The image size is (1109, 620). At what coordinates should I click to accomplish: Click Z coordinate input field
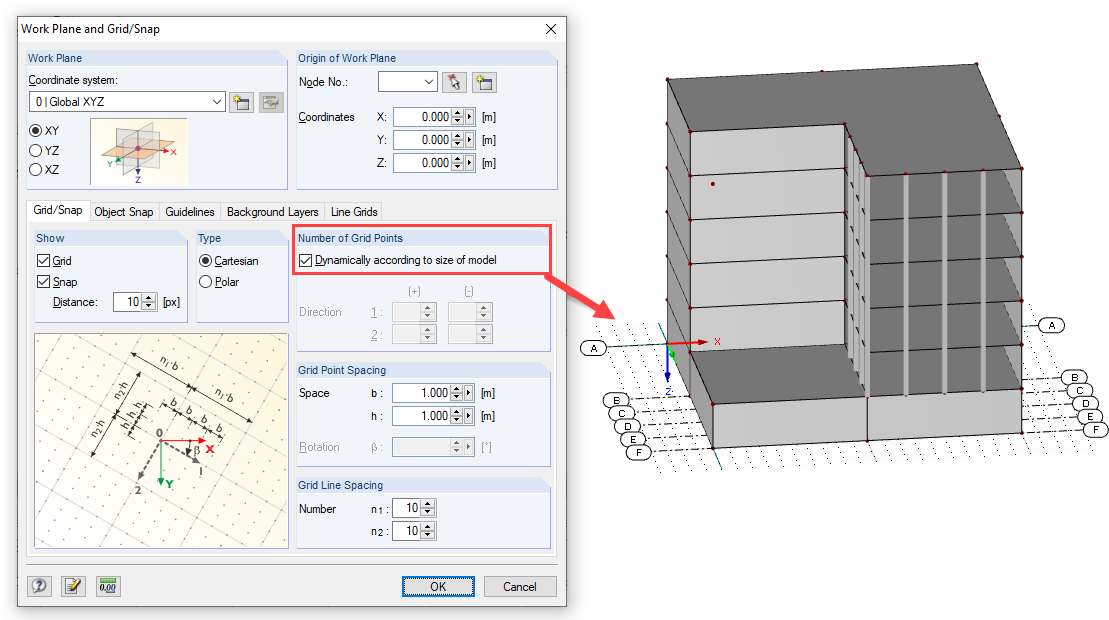[x=423, y=163]
